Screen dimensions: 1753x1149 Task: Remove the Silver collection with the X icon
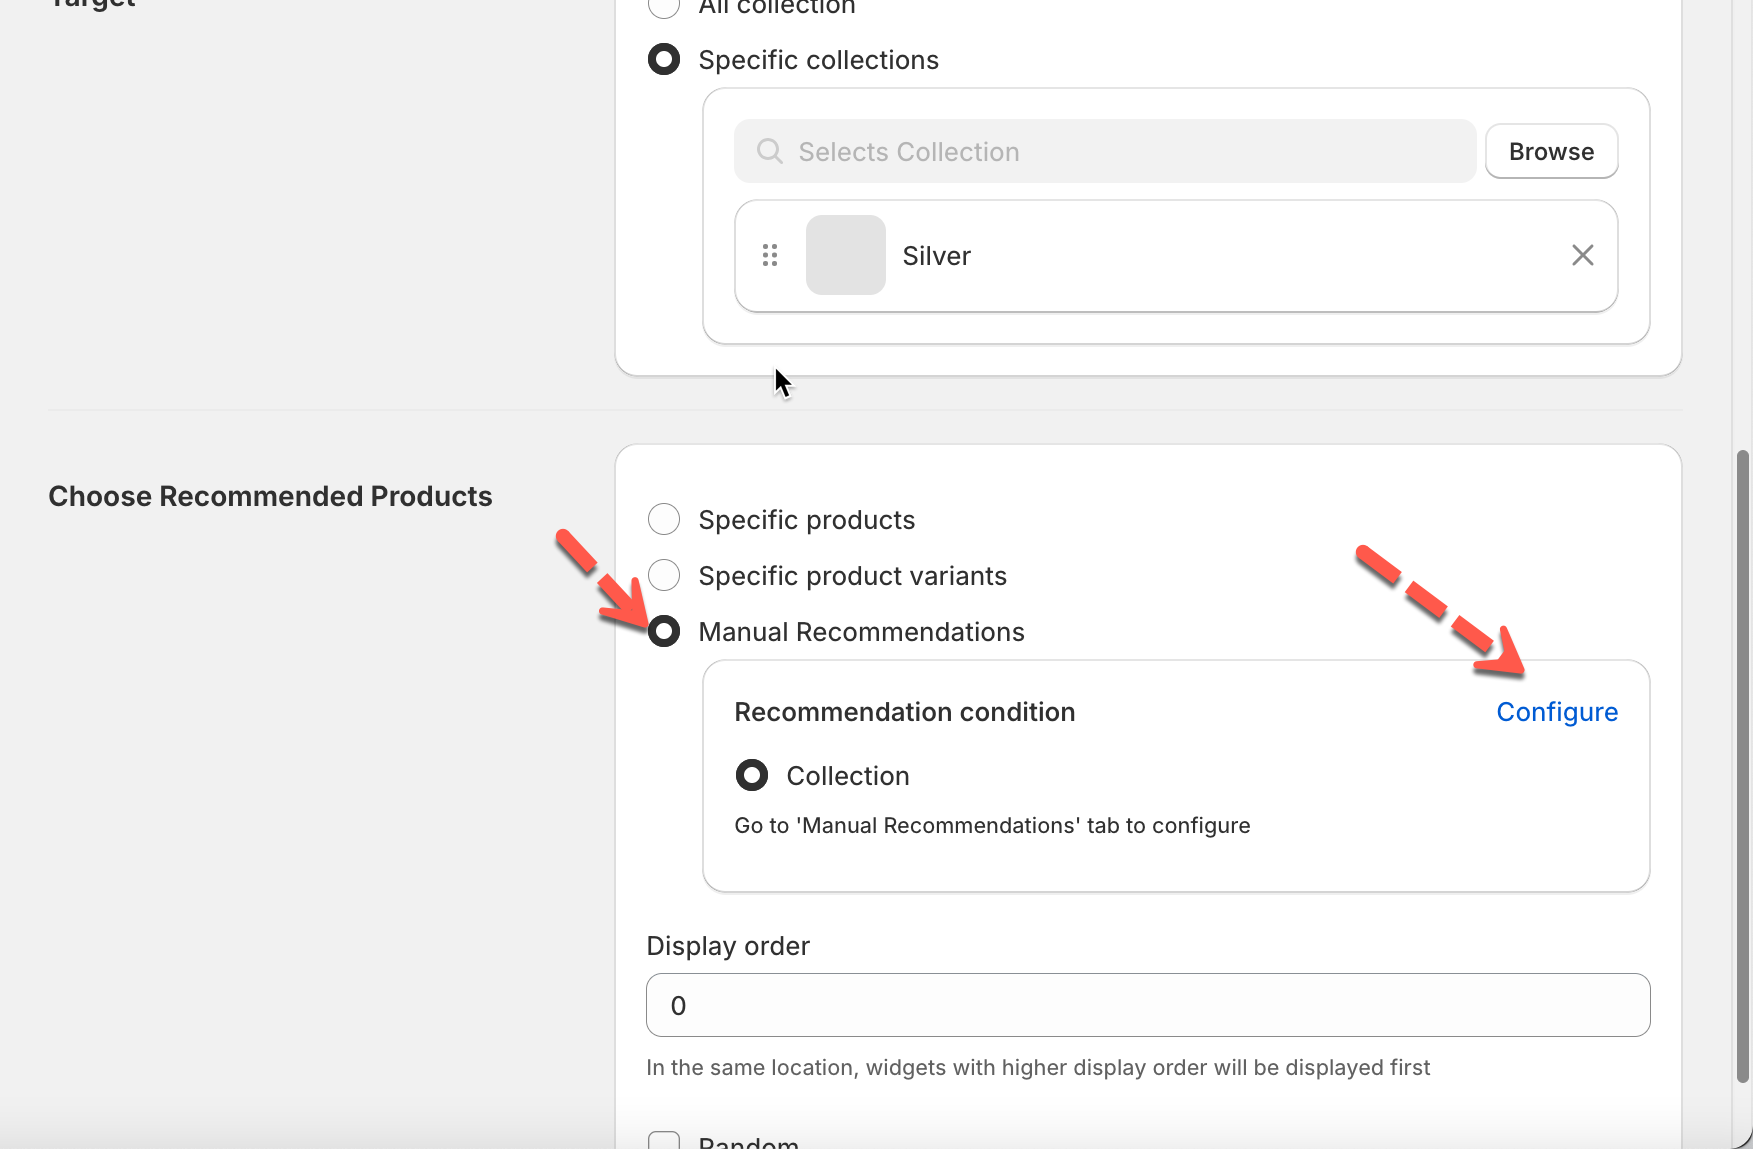1582,256
